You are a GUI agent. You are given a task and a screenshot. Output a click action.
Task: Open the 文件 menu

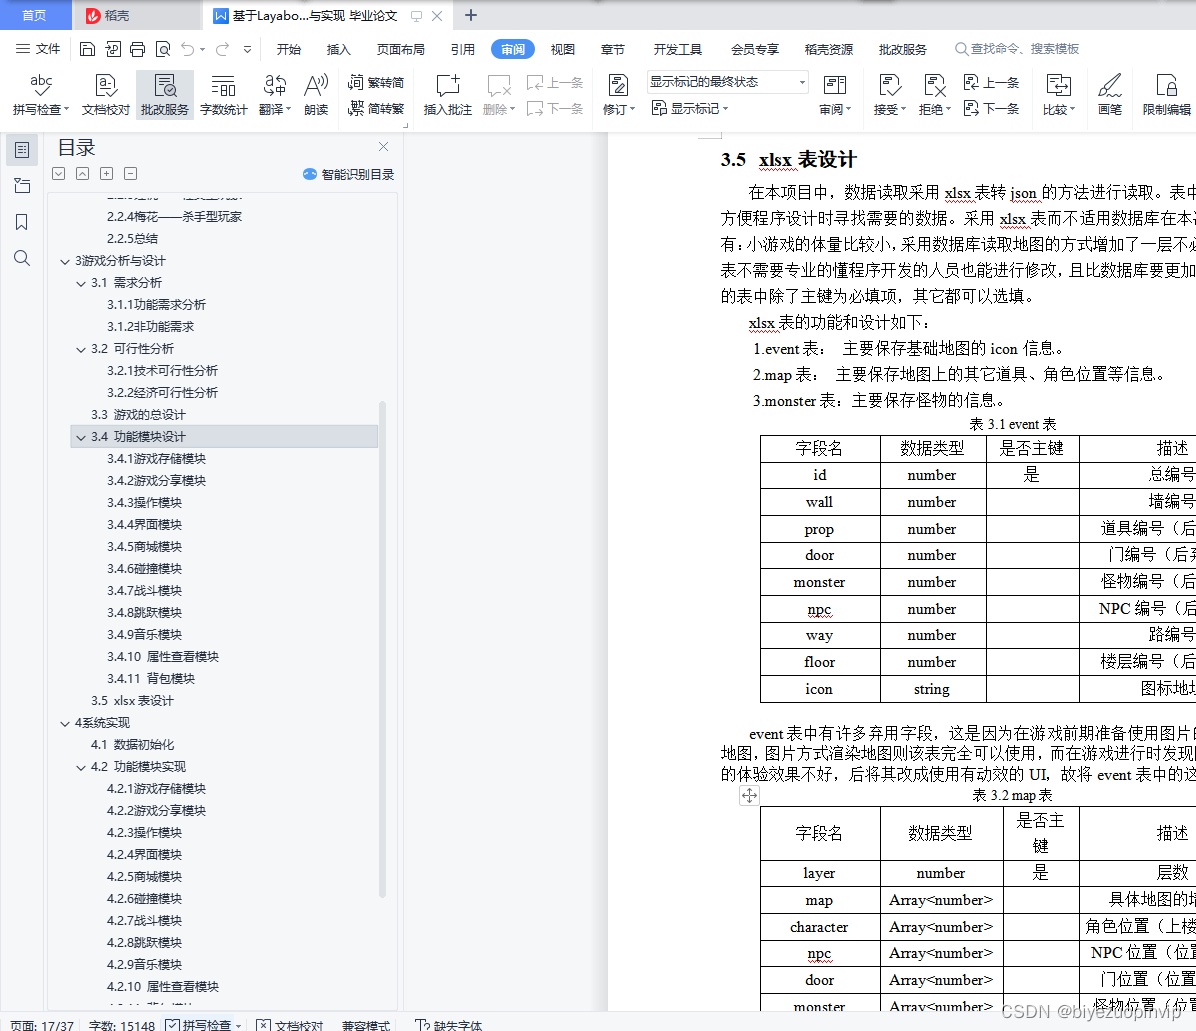38,50
